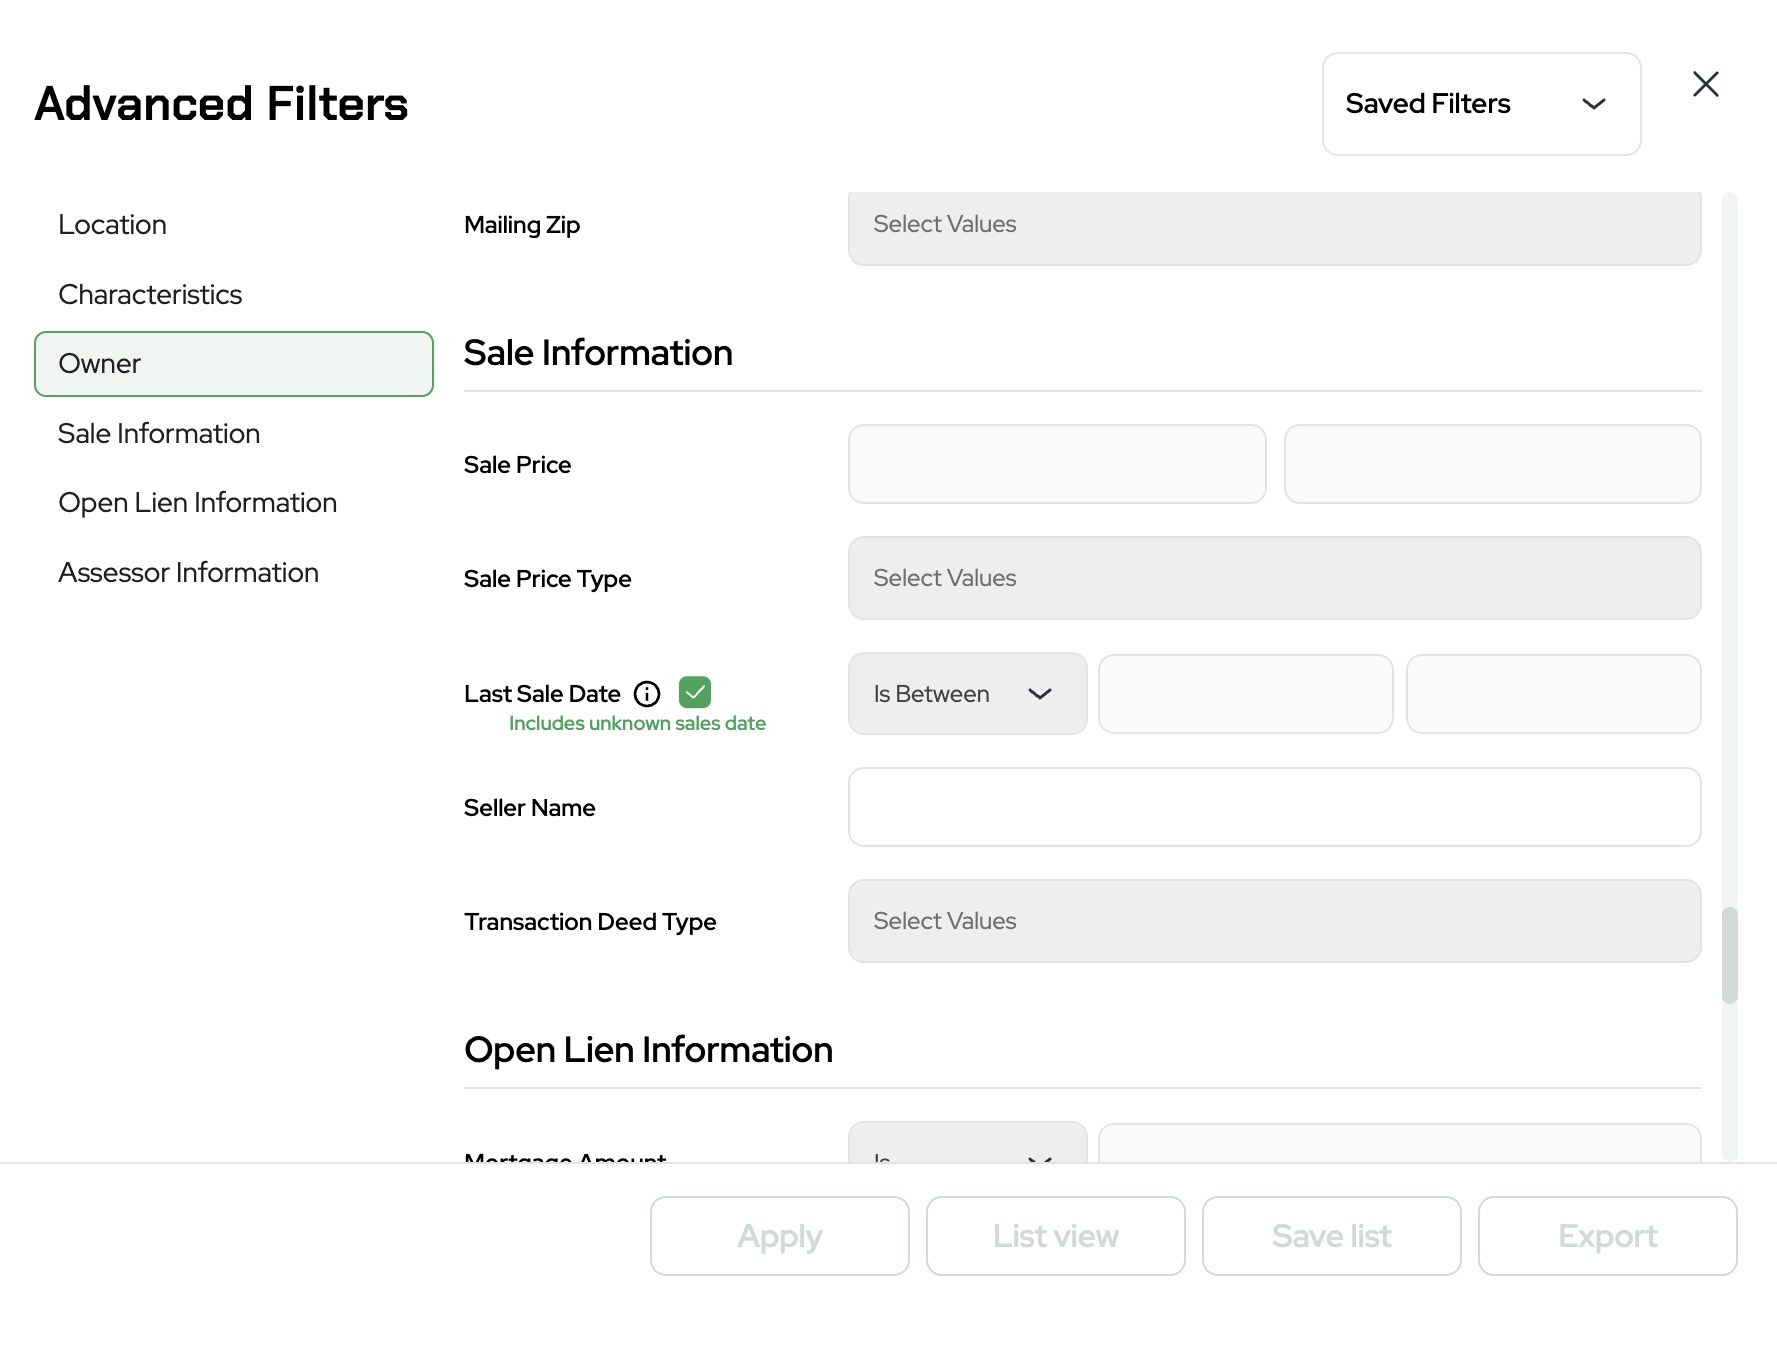Open the Saved Filters dropdown
1777x1350 pixels.
pyautogui.click(x=1480, y=104)
